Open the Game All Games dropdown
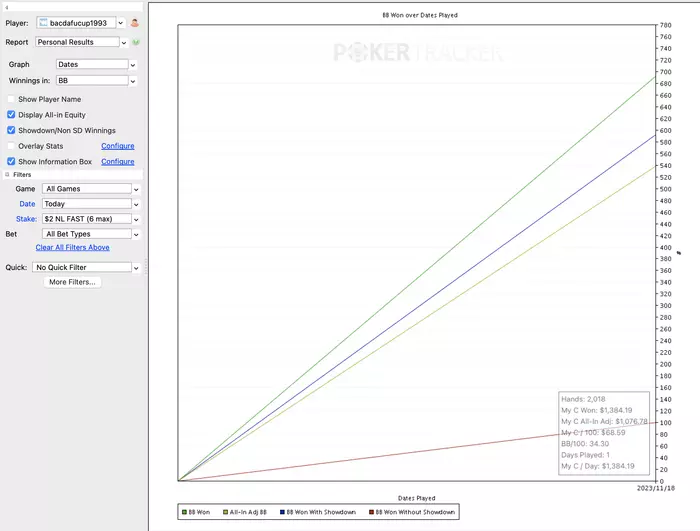 coord(136,189)
